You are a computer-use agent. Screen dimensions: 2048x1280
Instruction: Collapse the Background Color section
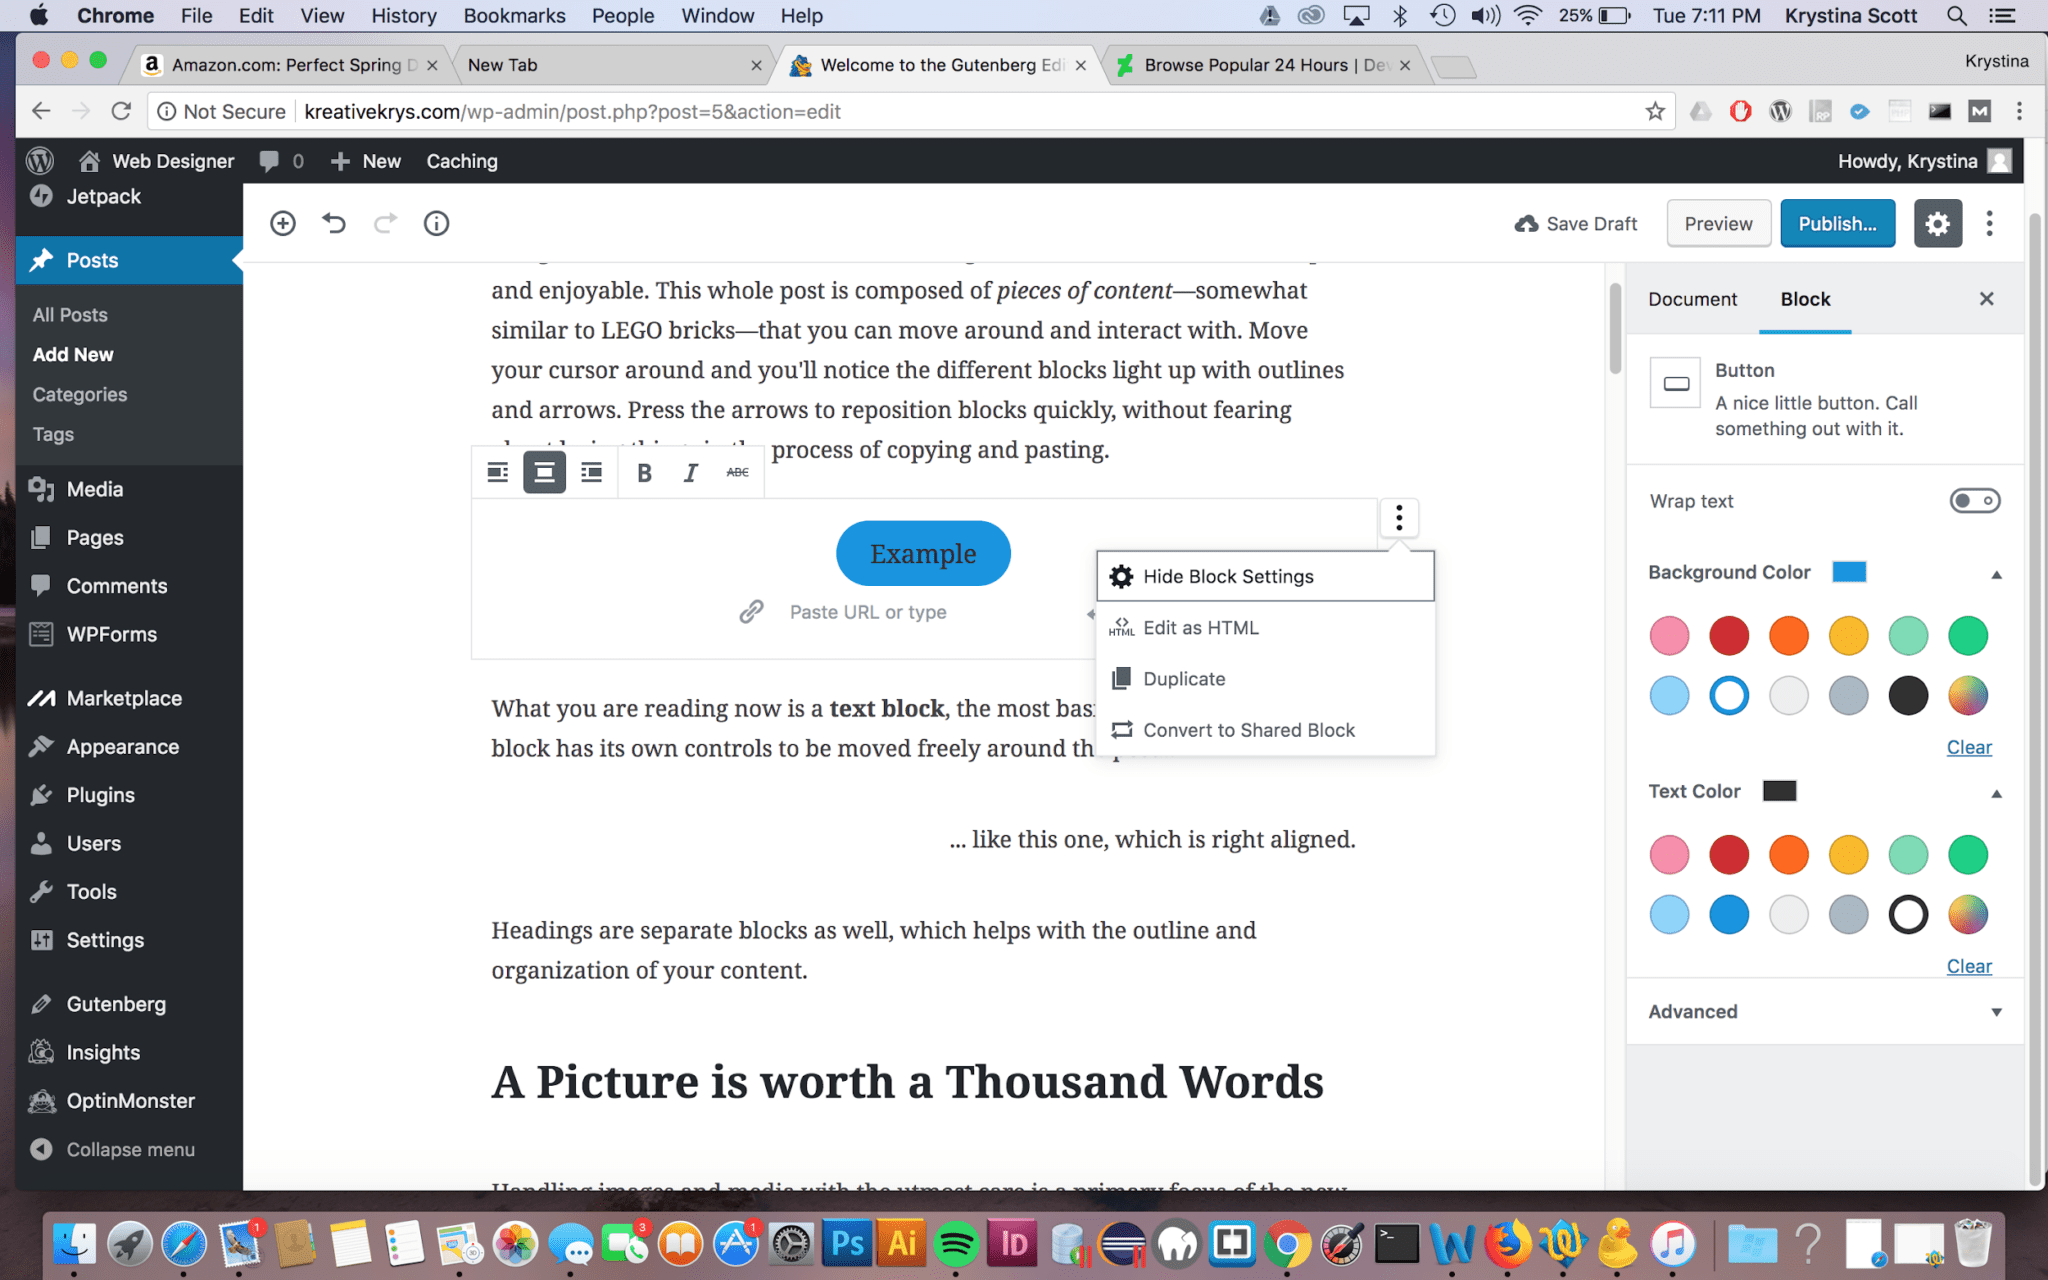pos(1996,574)
